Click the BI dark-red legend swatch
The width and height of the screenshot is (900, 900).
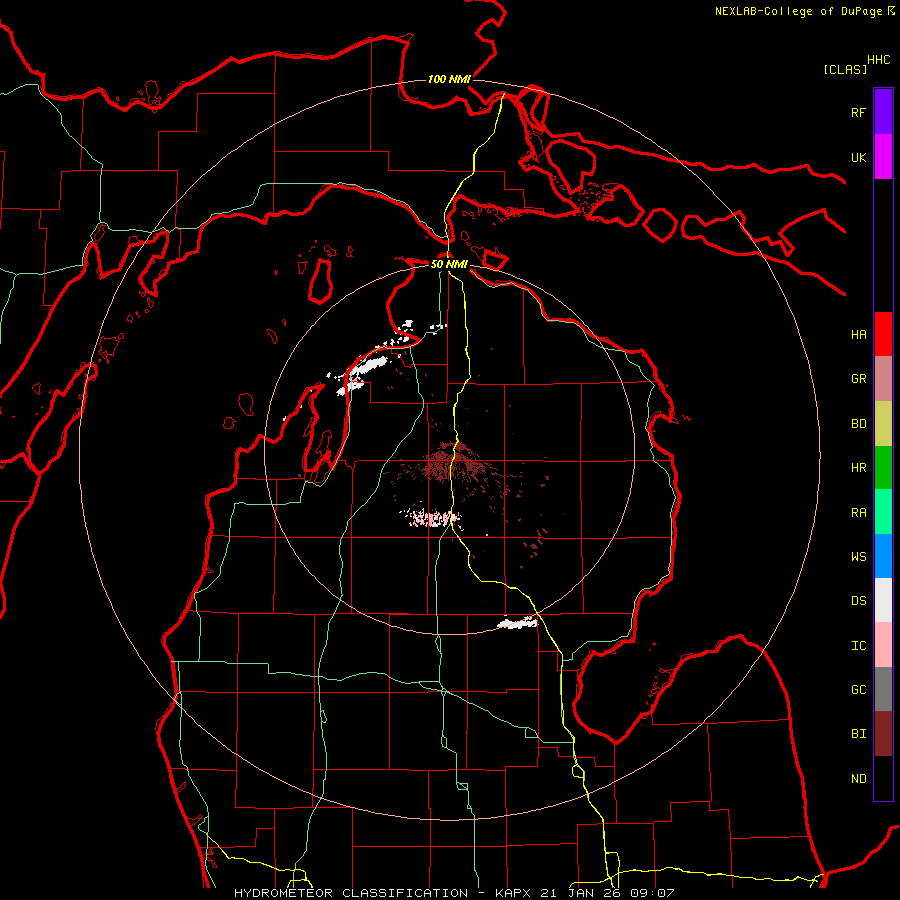(x=883, y=734)
